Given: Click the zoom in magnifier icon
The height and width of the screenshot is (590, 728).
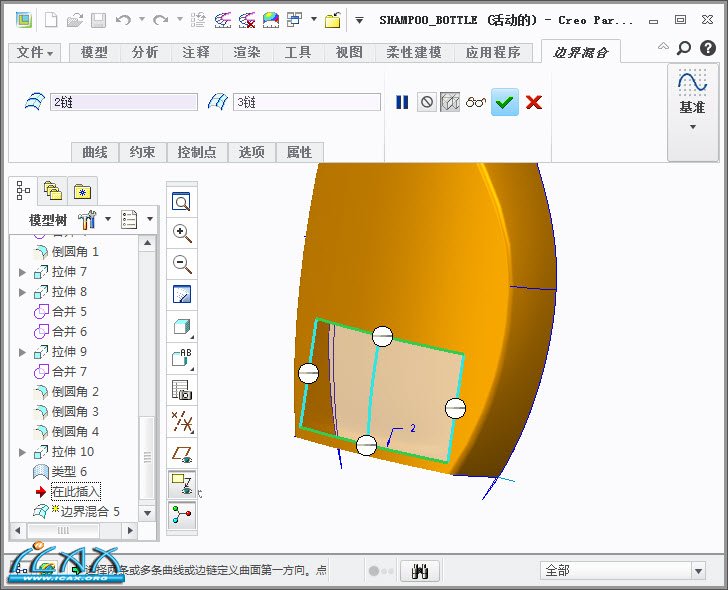Looking at the screenshot, I should 182,233.
